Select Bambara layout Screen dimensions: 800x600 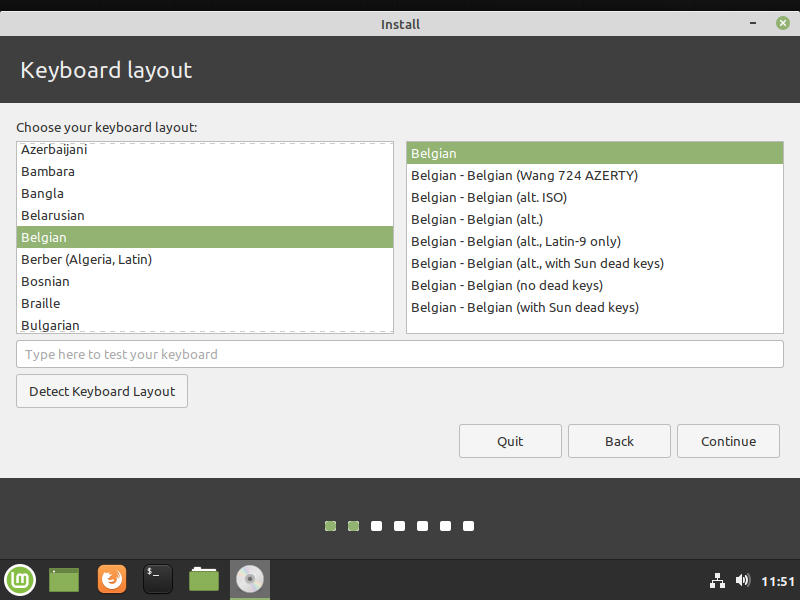[x=205, y=171]
